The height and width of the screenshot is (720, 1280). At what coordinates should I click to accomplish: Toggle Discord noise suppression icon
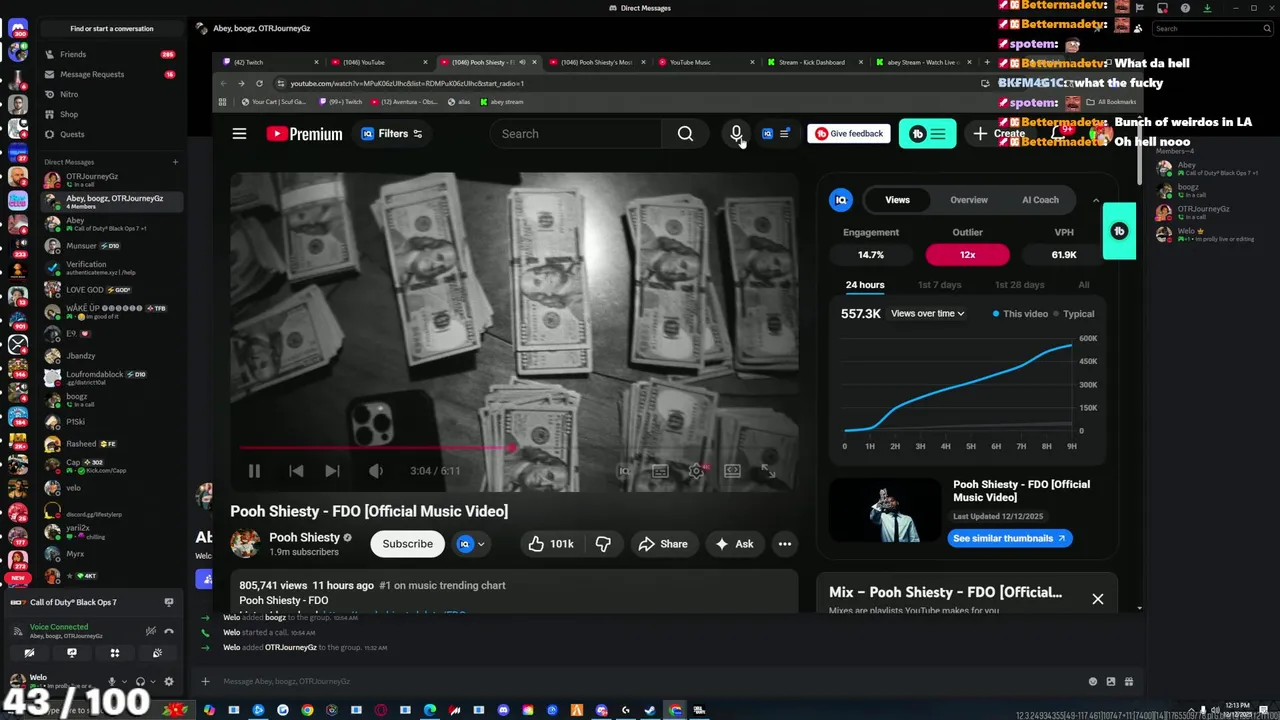[150, 631]
